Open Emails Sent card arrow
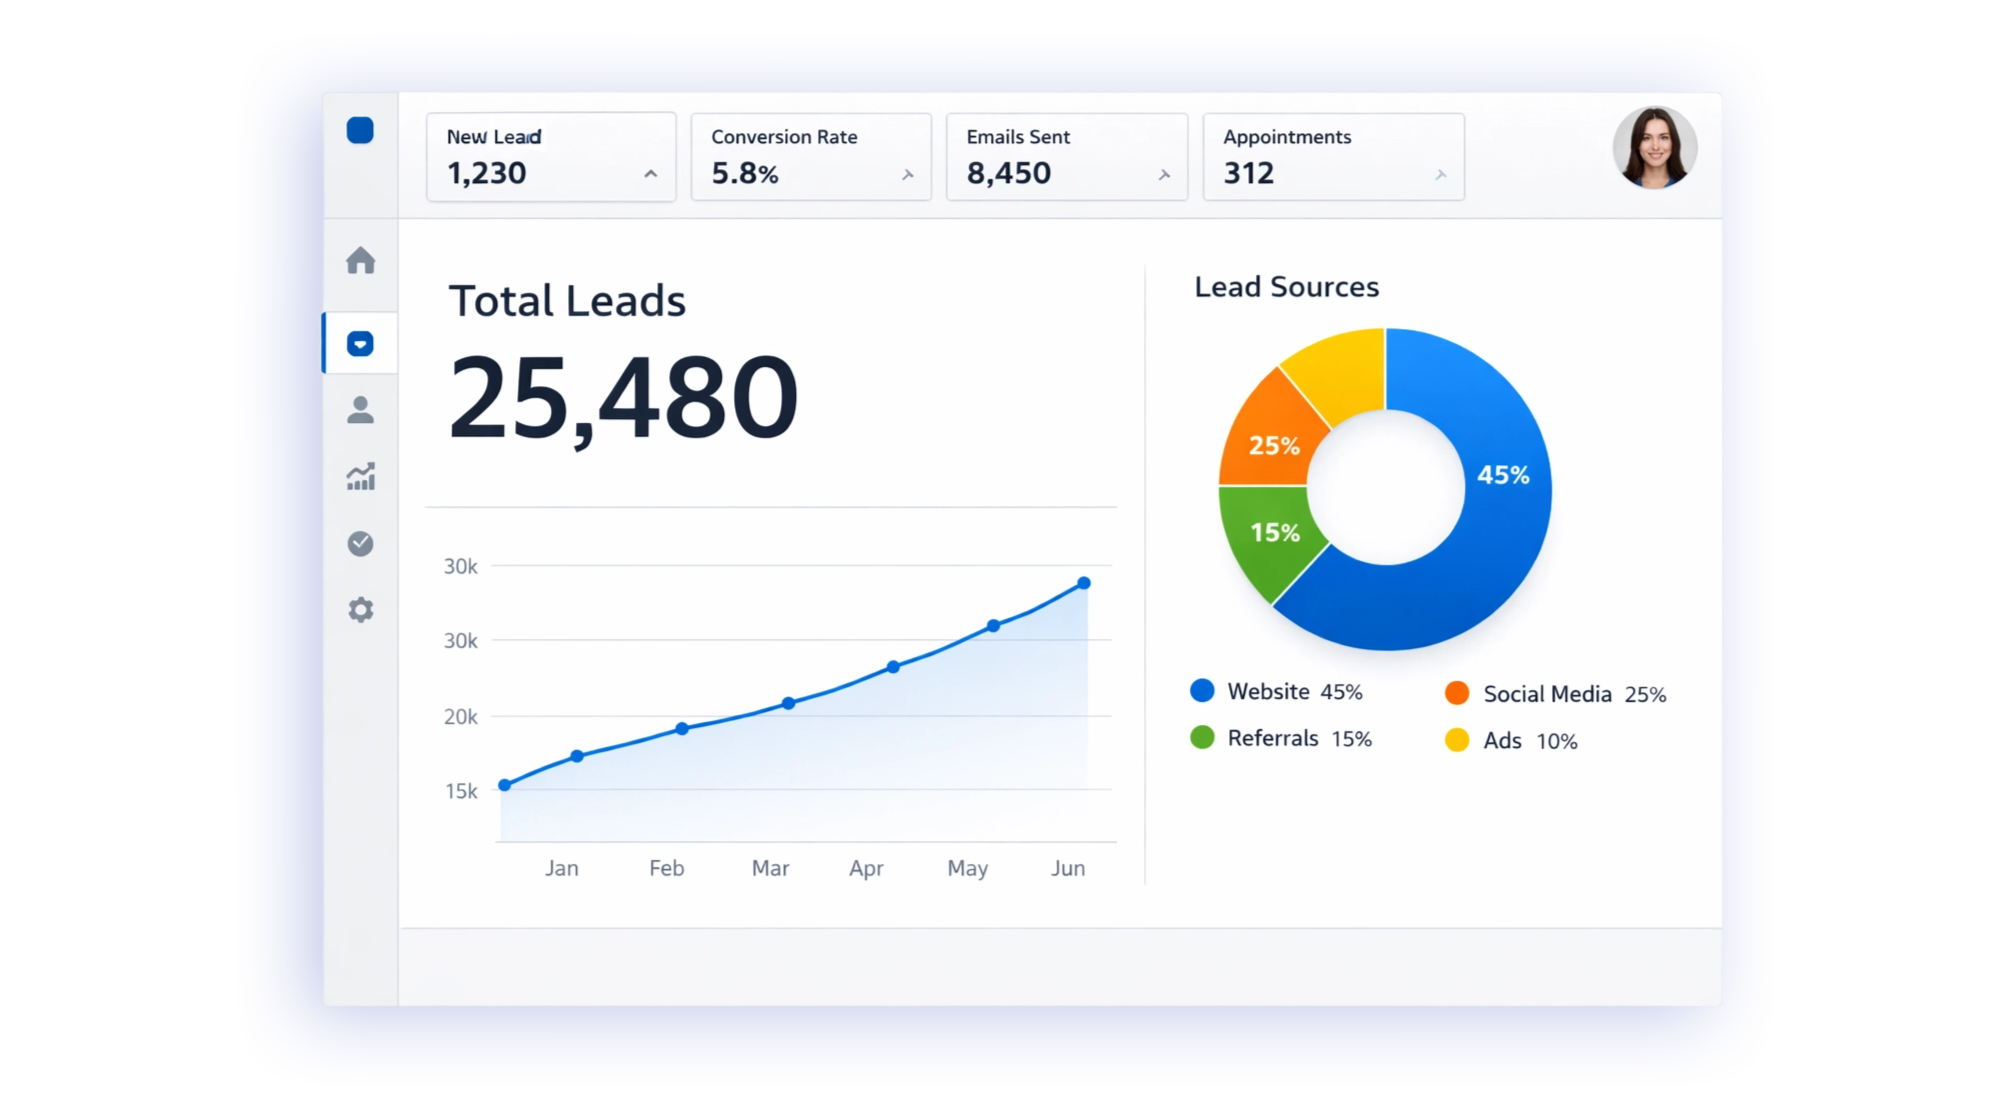This screenshot has width=1992, height=1120. pyautogui.click(x=1164, y=175)
